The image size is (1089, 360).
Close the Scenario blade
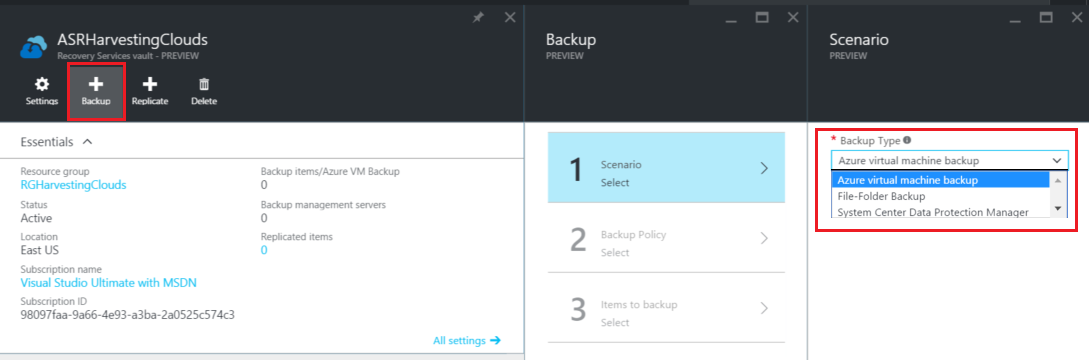click(x=1076, y=17)
